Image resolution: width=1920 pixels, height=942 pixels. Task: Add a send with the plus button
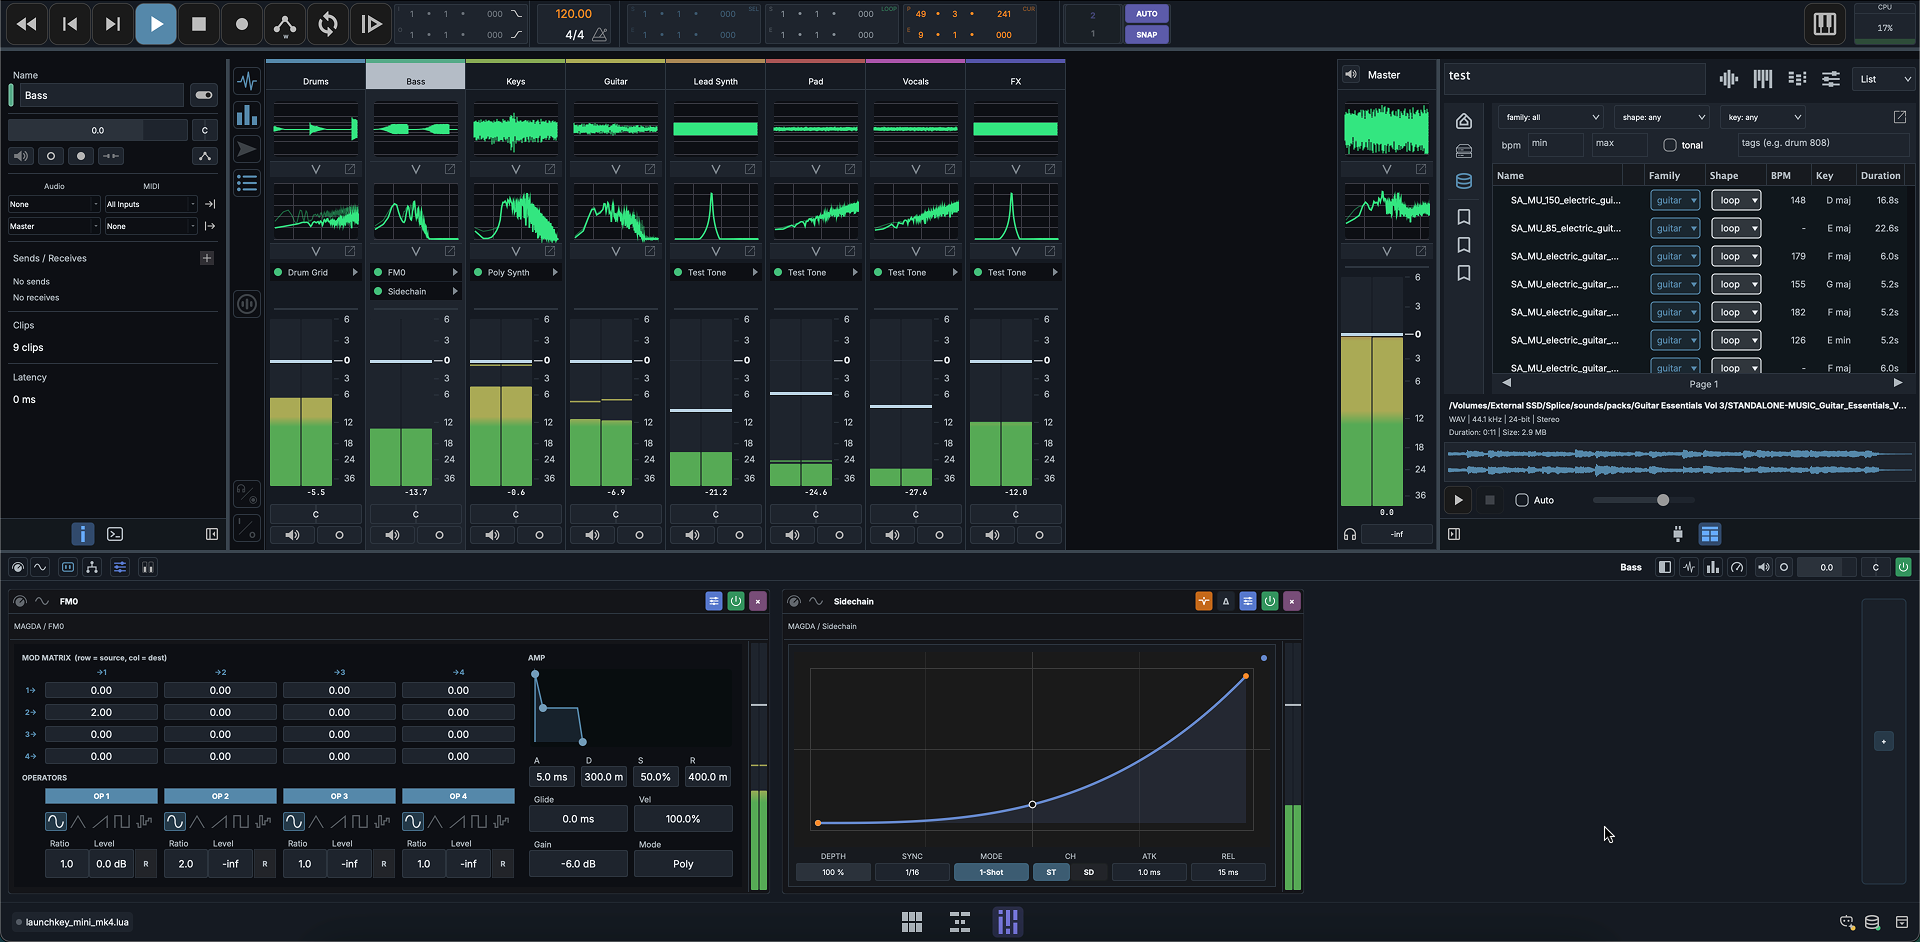[207, 258]
